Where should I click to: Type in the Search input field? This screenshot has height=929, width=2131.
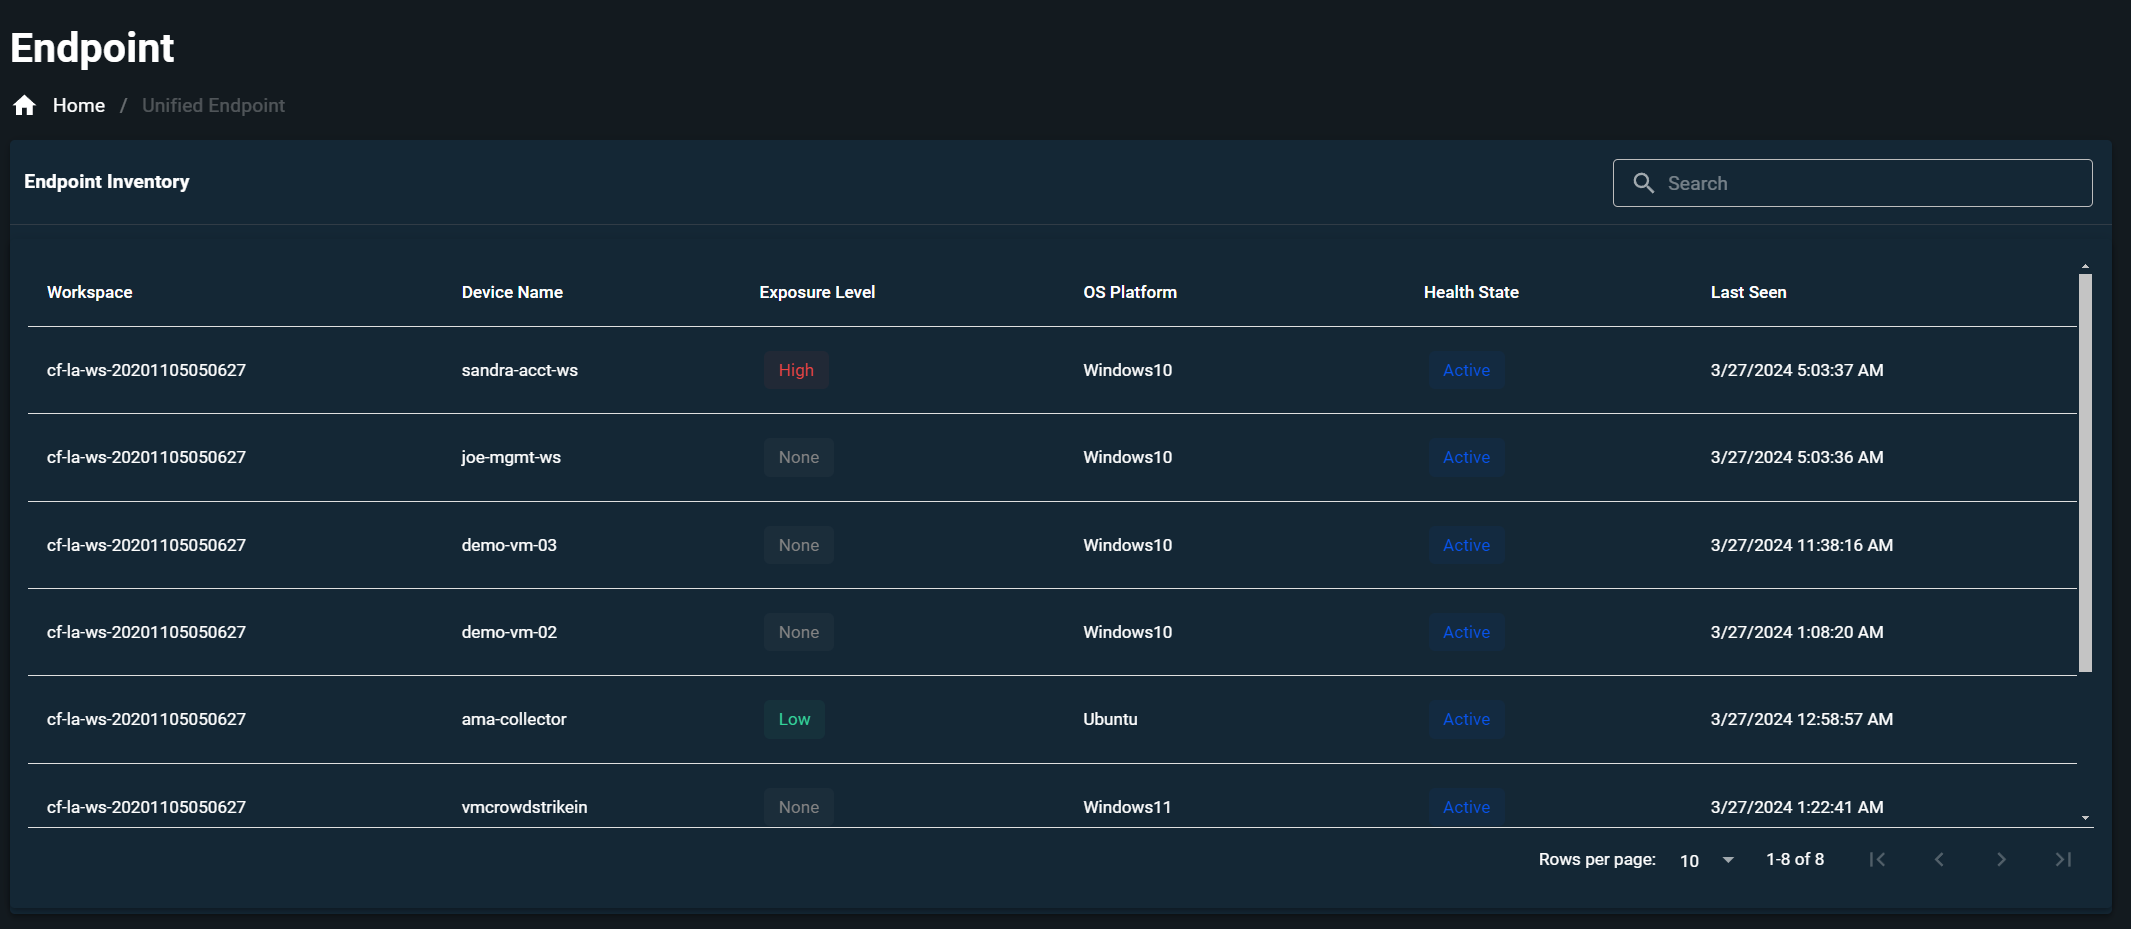[1870, 183]
